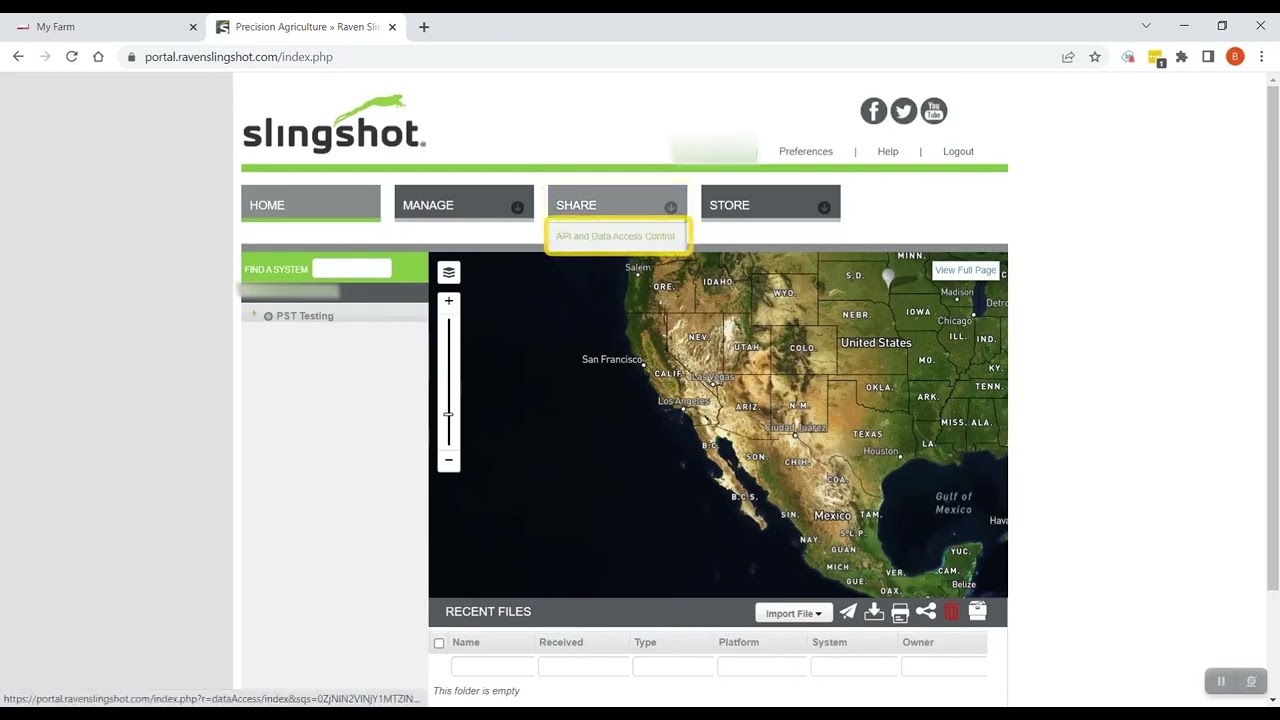The image size is (1280, 720).
Task: Focus the System filter input
Action: (854, 666)
